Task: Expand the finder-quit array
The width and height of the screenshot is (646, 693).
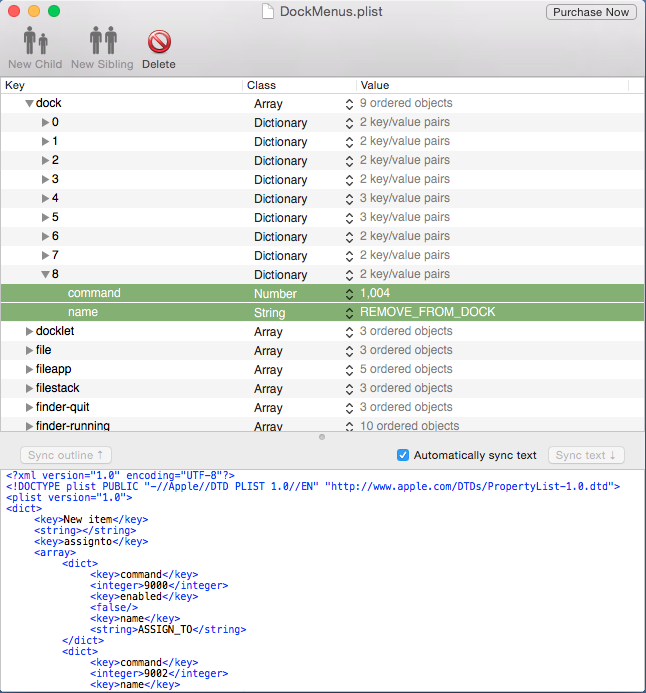Action: pyautogui.click(x=29, y=407)
